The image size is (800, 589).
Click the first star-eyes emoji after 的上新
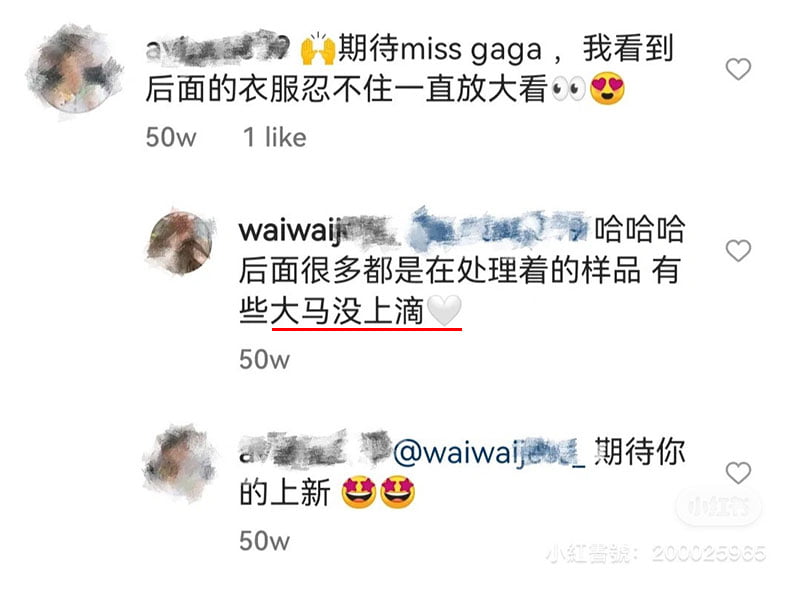tap(358, 493)
